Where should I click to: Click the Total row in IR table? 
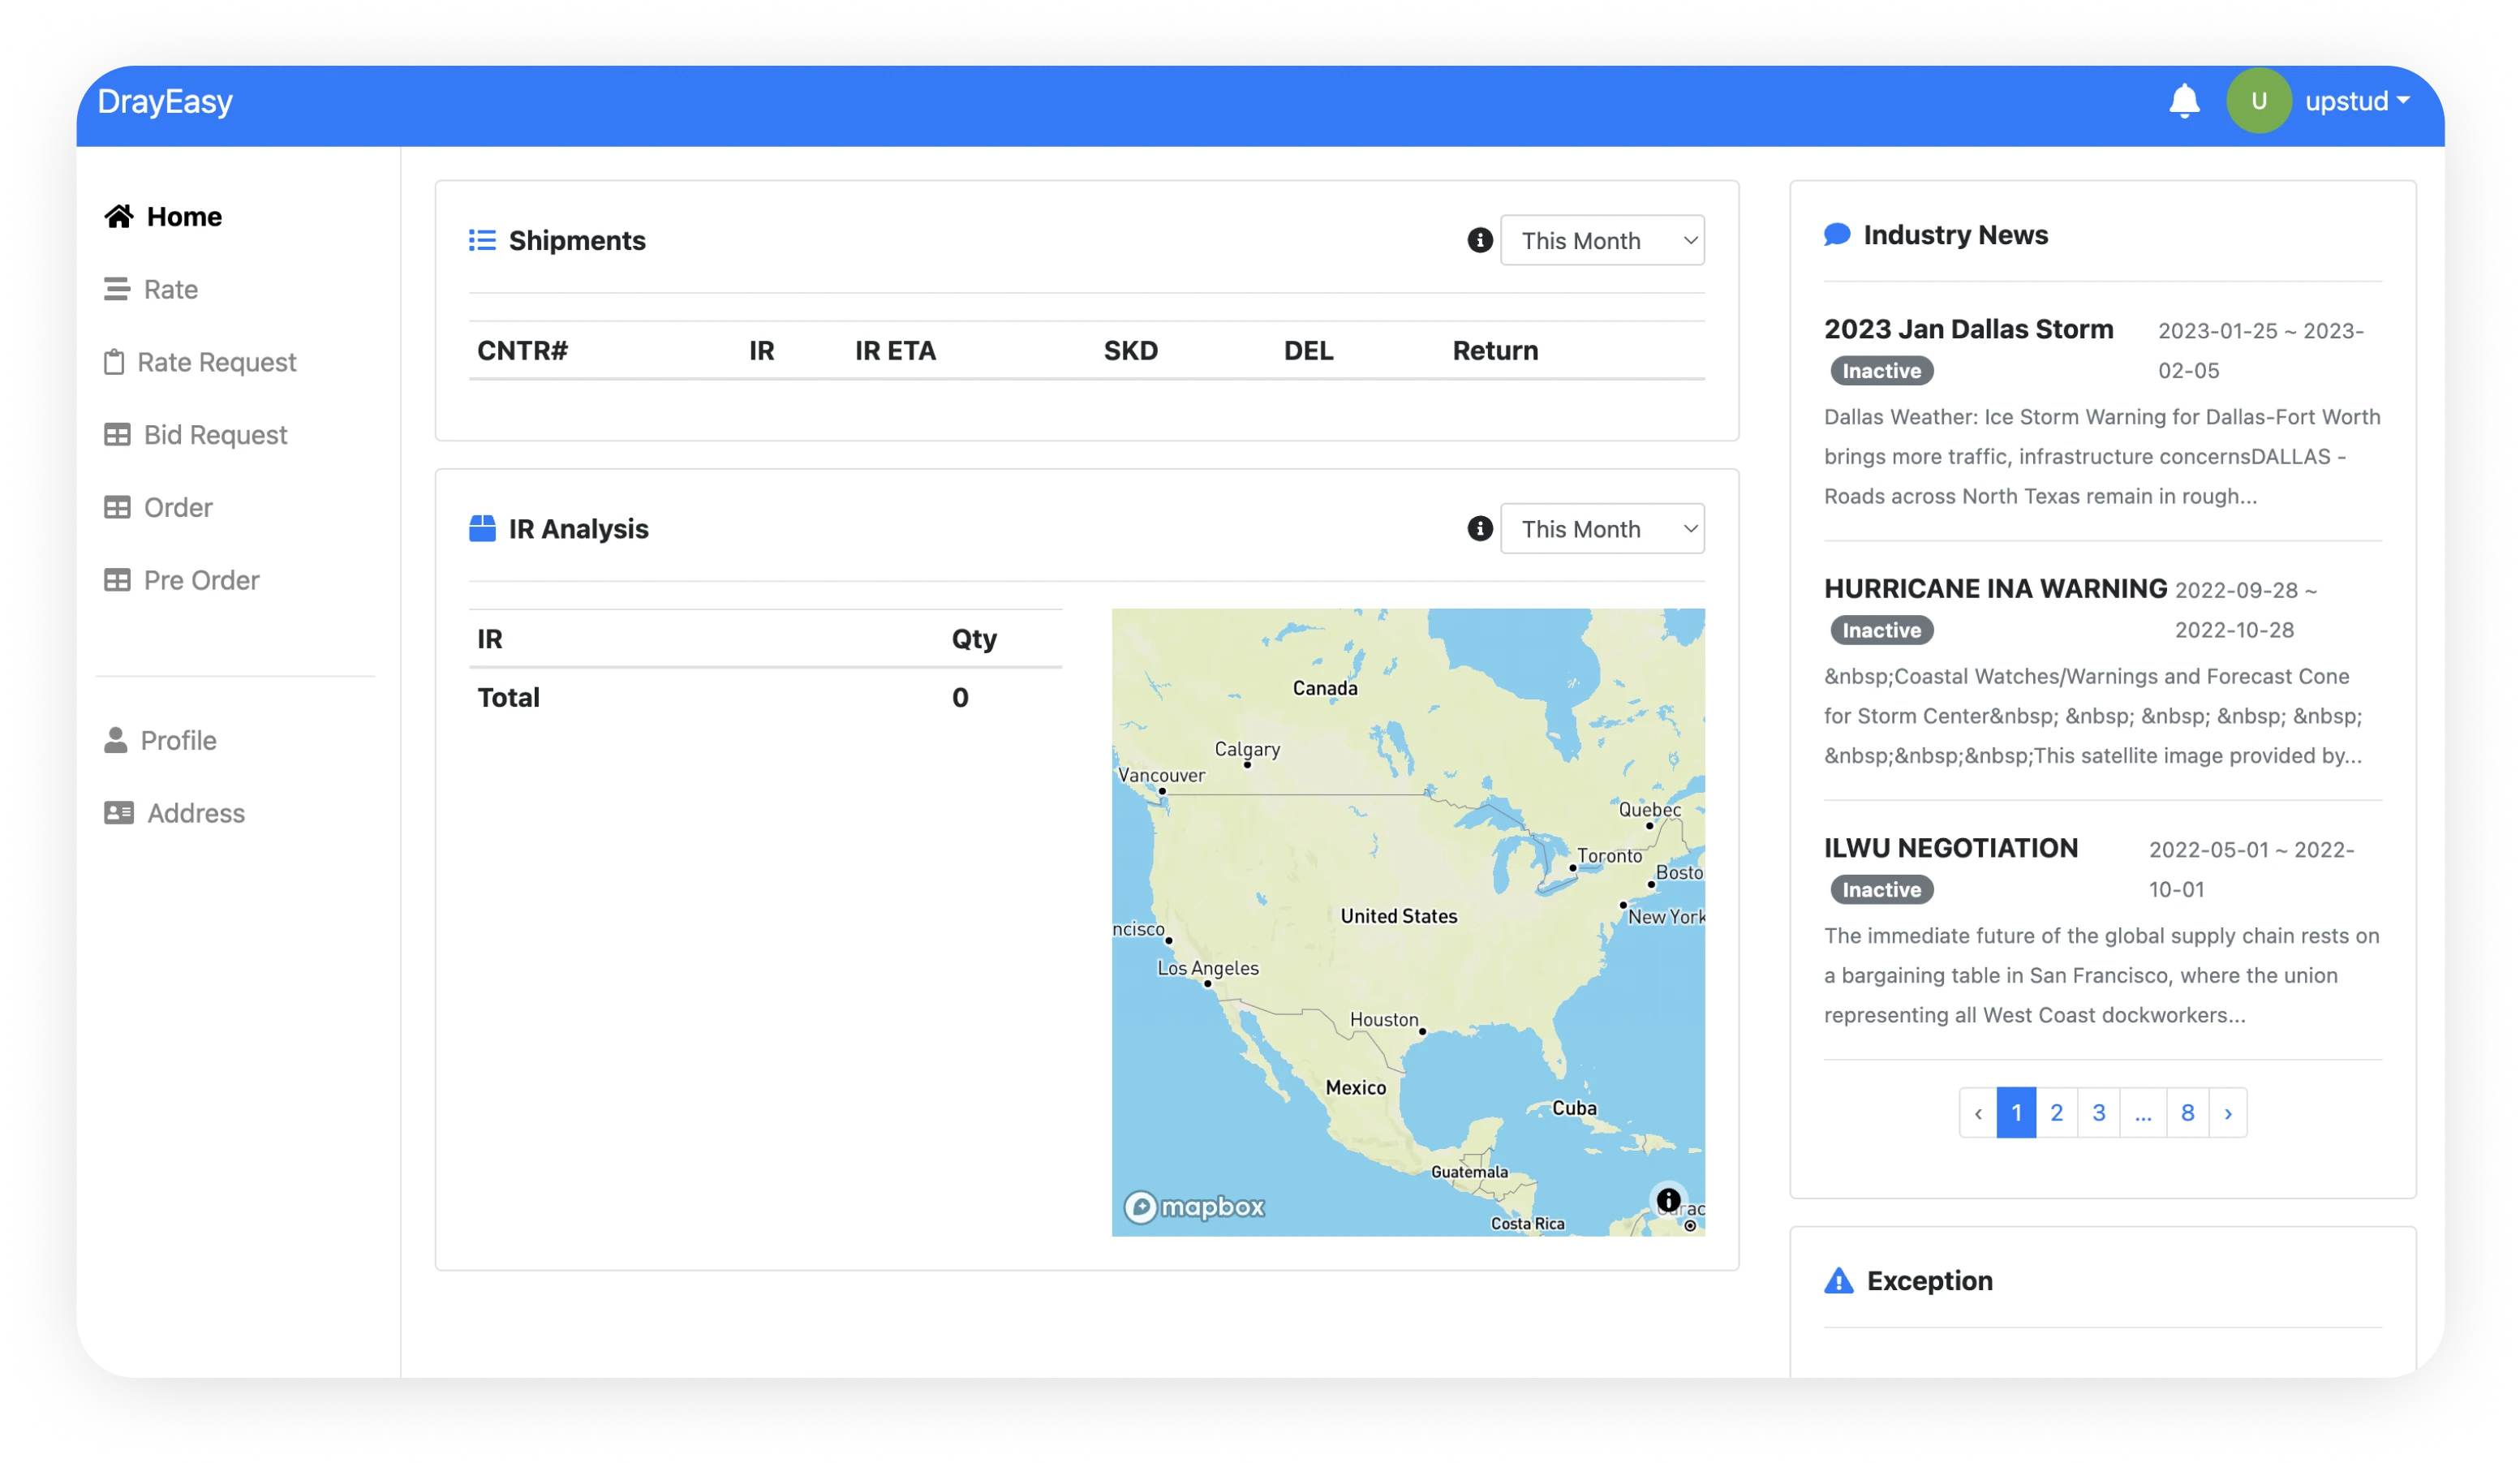[765, 697]
